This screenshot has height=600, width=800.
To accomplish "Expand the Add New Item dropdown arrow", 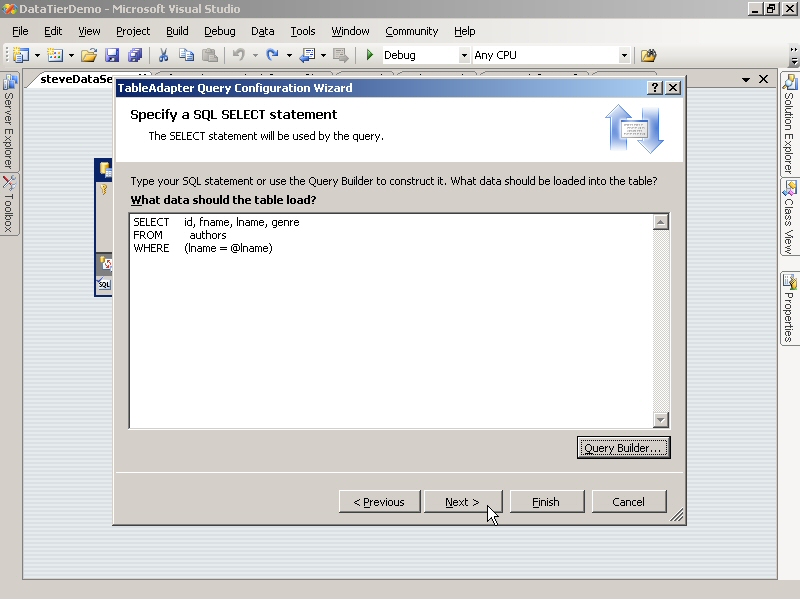I will 71,55.
